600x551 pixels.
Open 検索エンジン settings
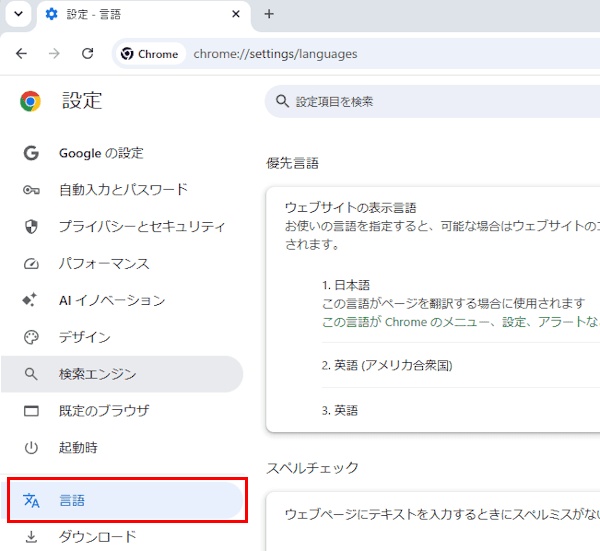coord(122,374)
